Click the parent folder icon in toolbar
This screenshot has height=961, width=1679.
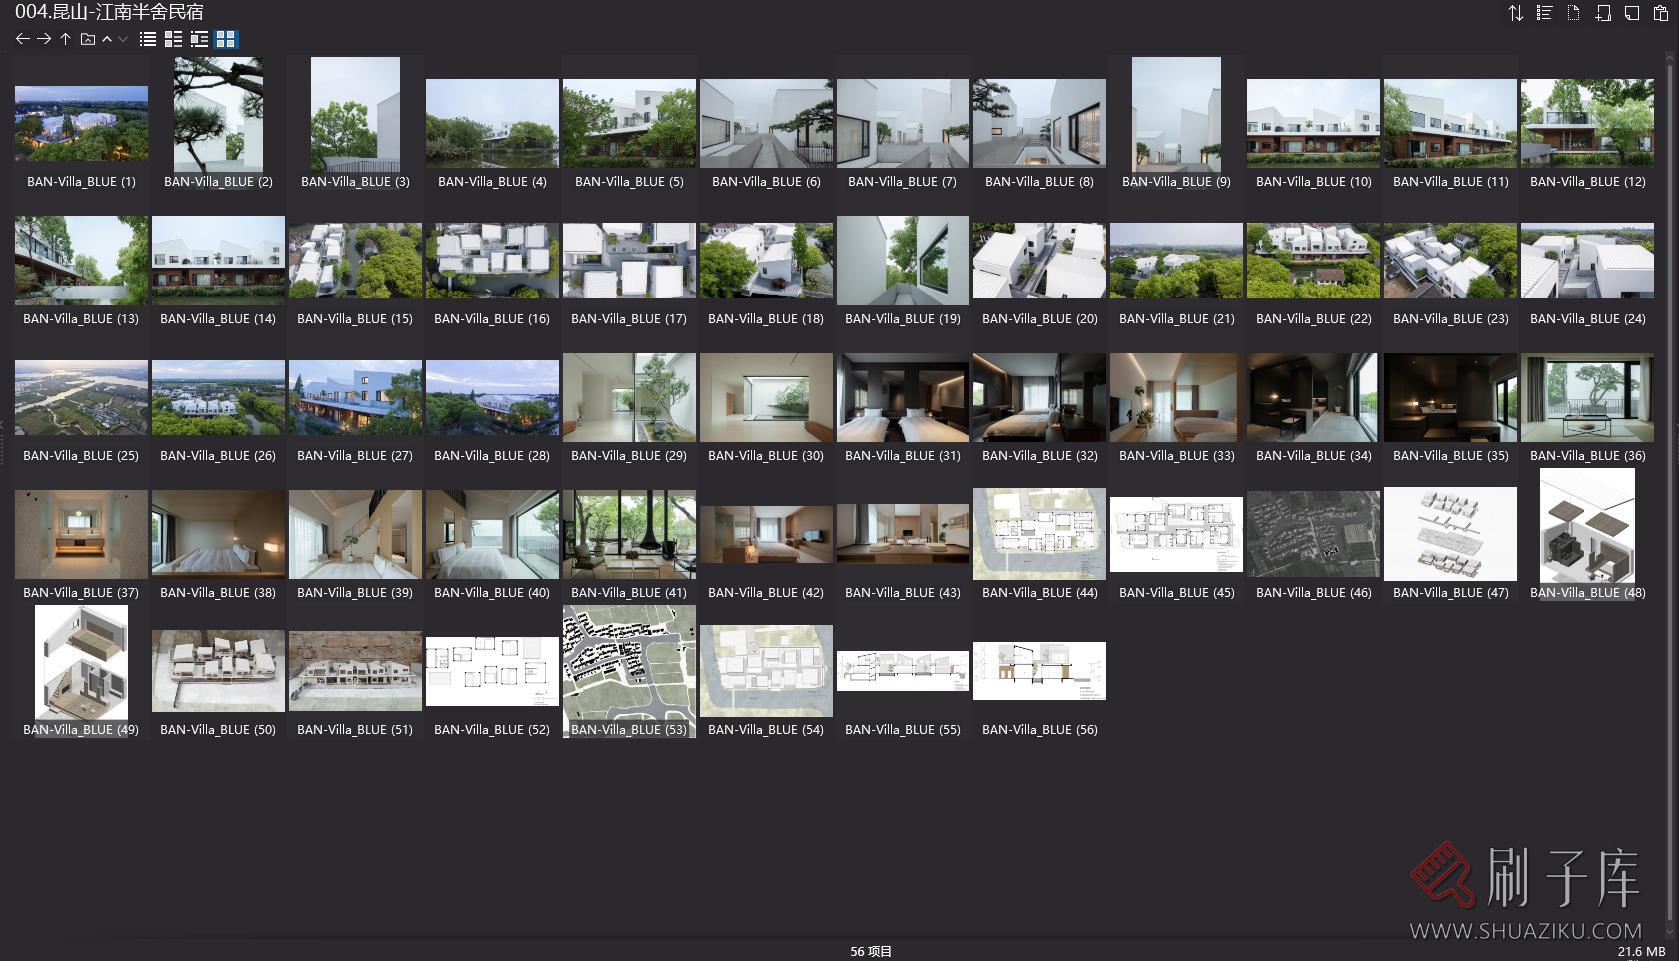[x=88, y=39]
